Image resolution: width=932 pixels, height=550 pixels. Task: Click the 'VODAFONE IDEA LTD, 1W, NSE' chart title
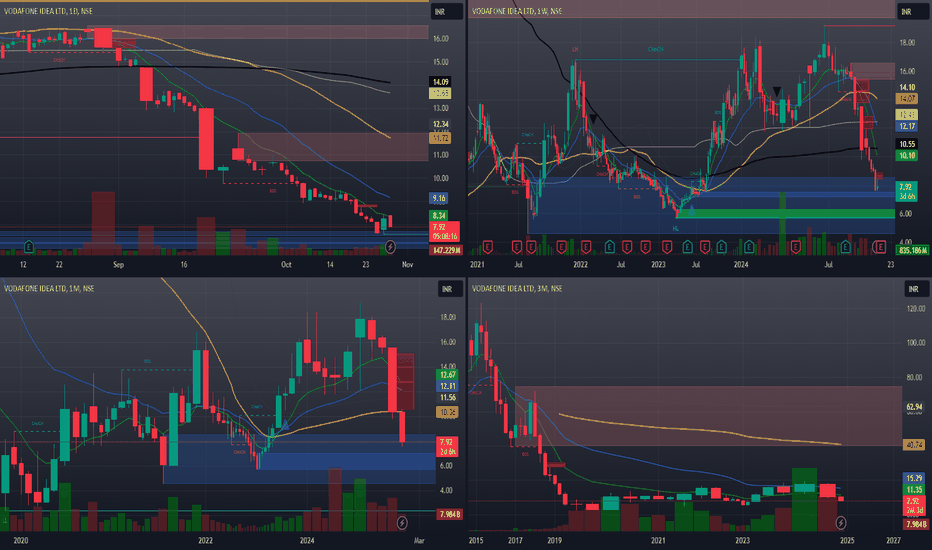click(517, 11)
